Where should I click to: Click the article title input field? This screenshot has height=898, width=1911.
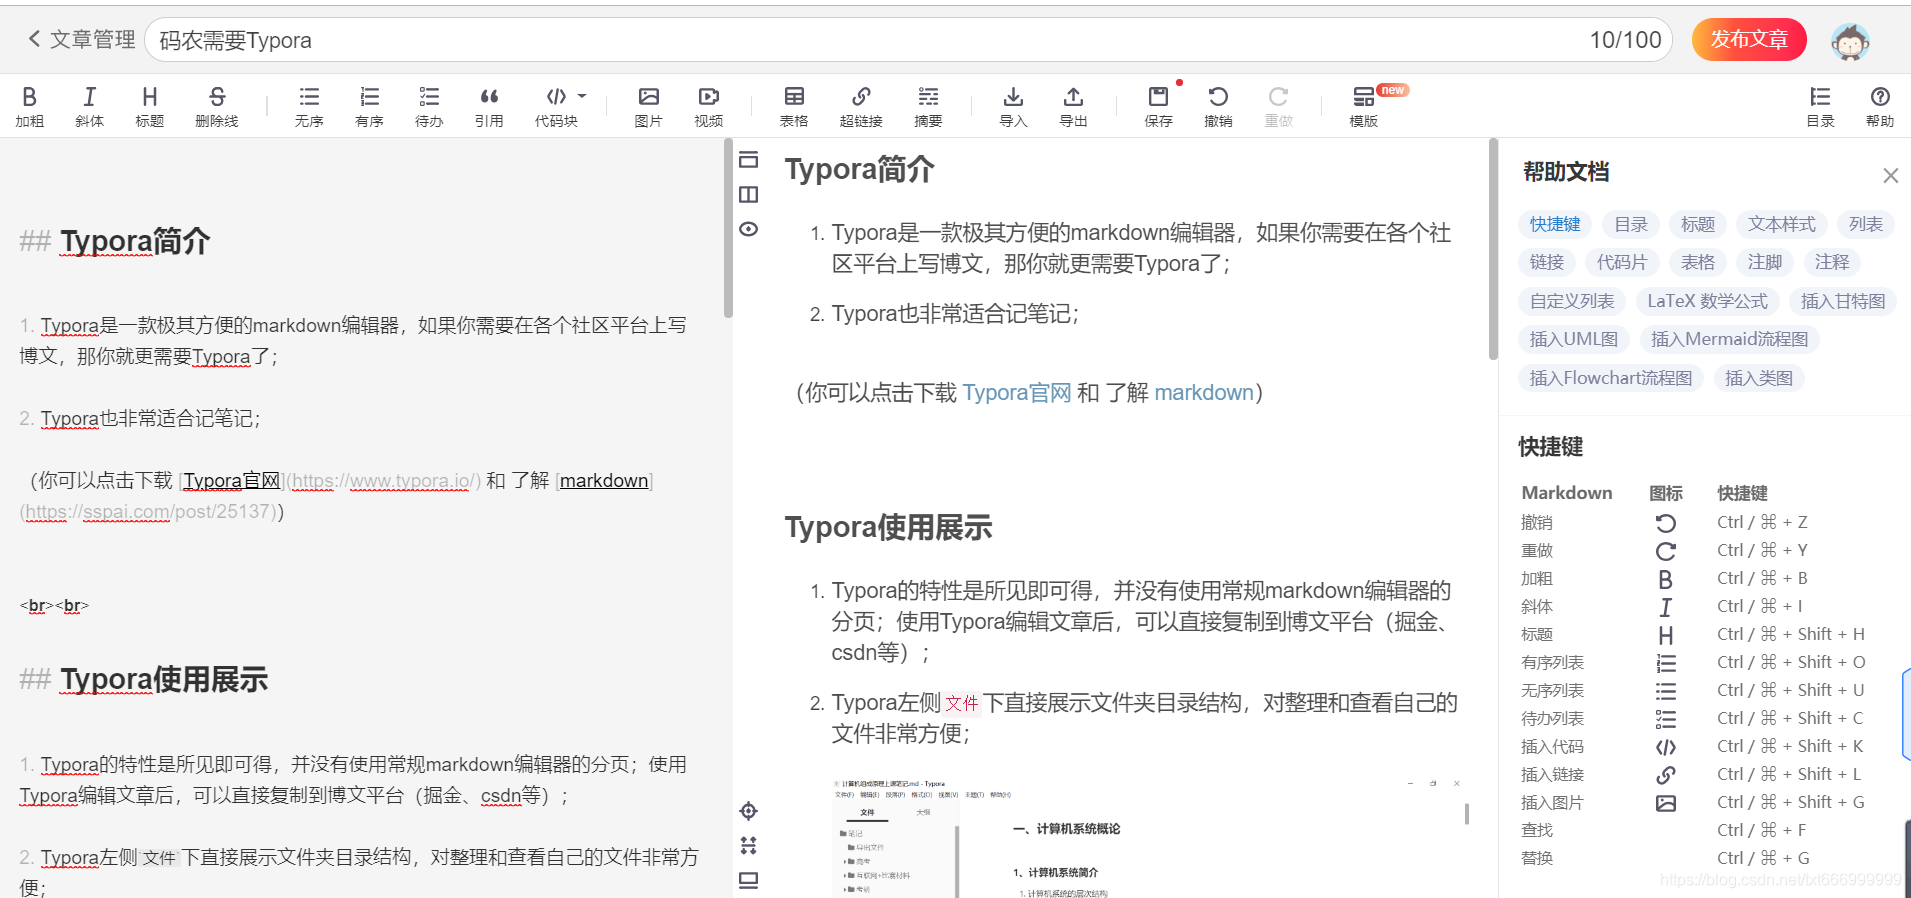(908, 40)
